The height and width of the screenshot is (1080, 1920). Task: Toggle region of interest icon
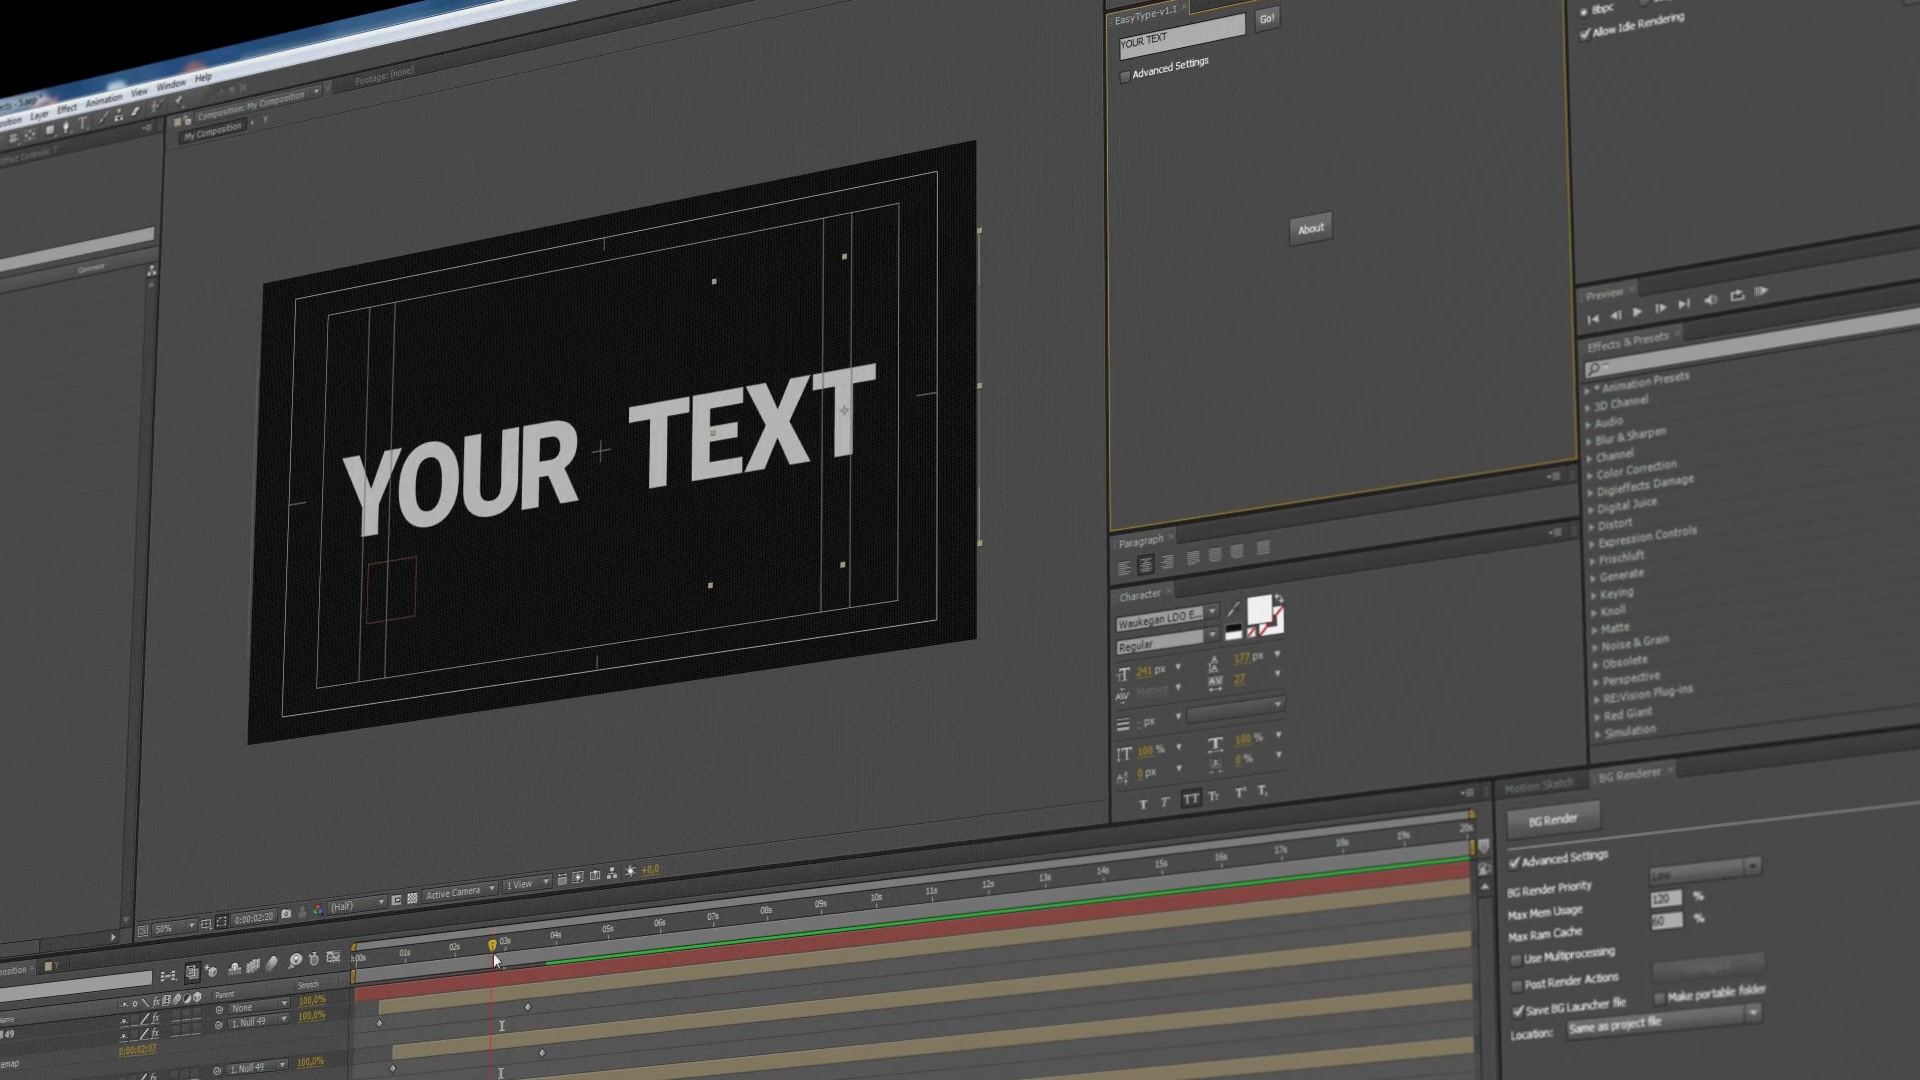point(396,900)
